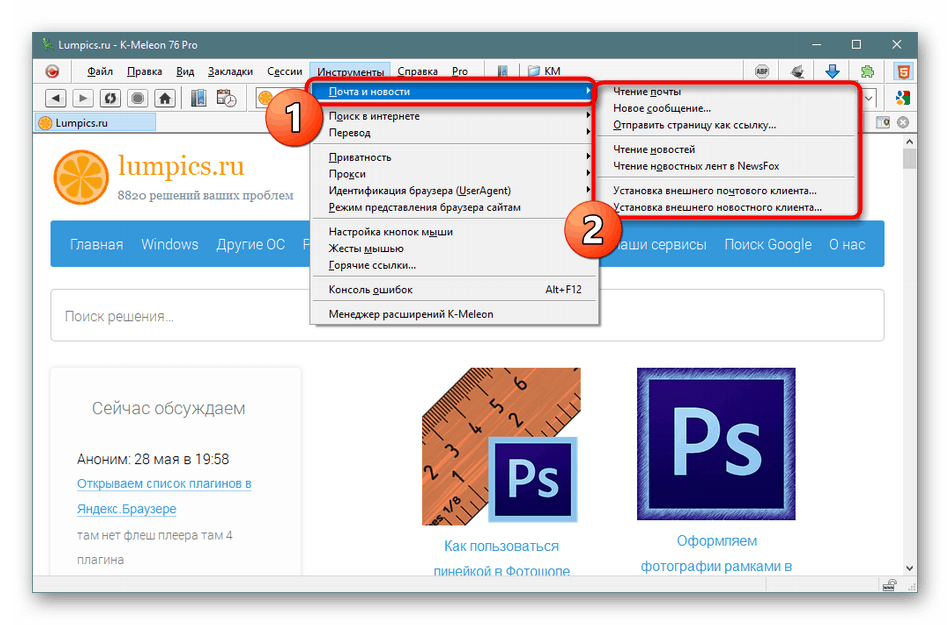
Task: Go to the home page icon
Action: coord(165,98)
